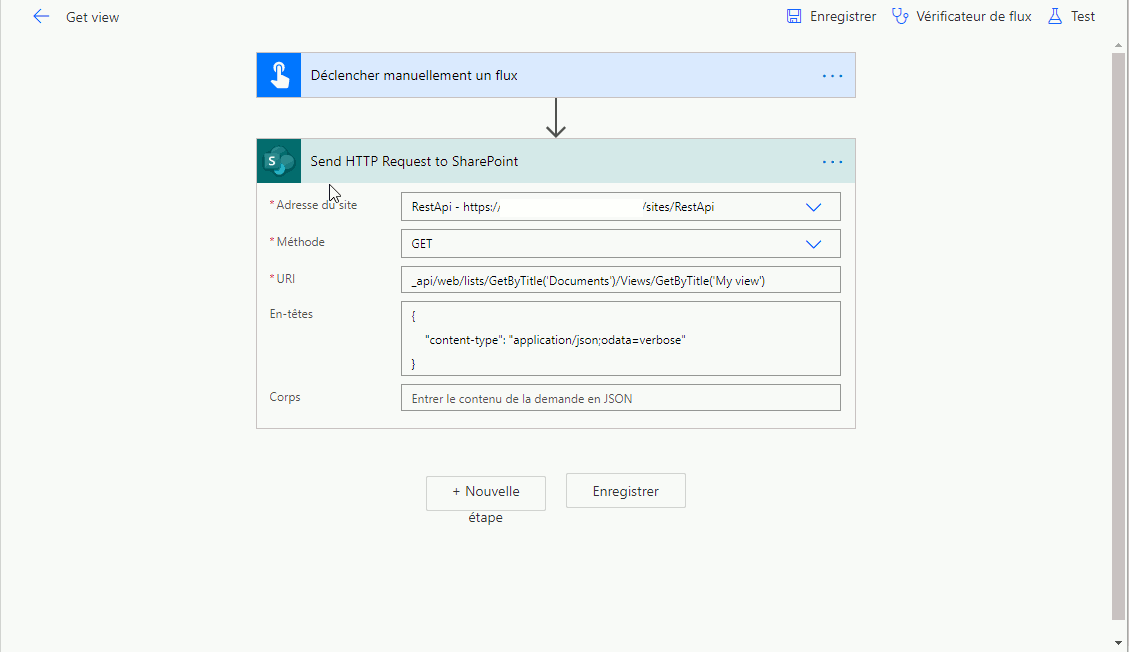Click the Test label in the top bar
The width and height of the screenshot is (1129, 652).
tap(1082, 17)
